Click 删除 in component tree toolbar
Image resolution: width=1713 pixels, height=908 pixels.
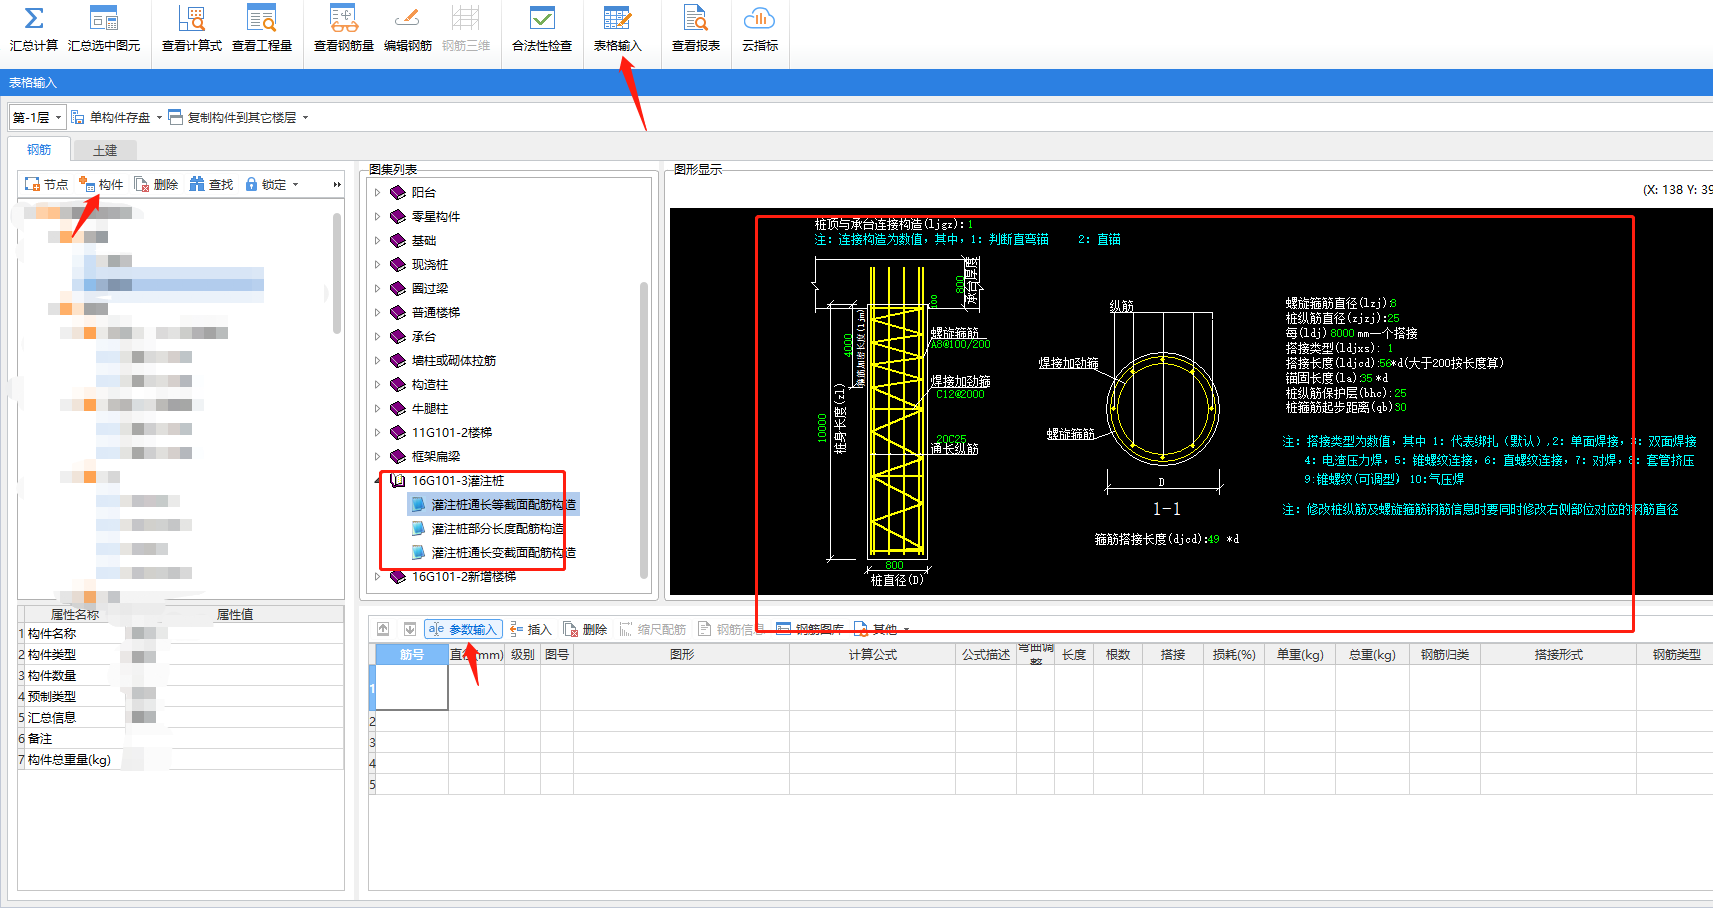[x=156, y=184]
